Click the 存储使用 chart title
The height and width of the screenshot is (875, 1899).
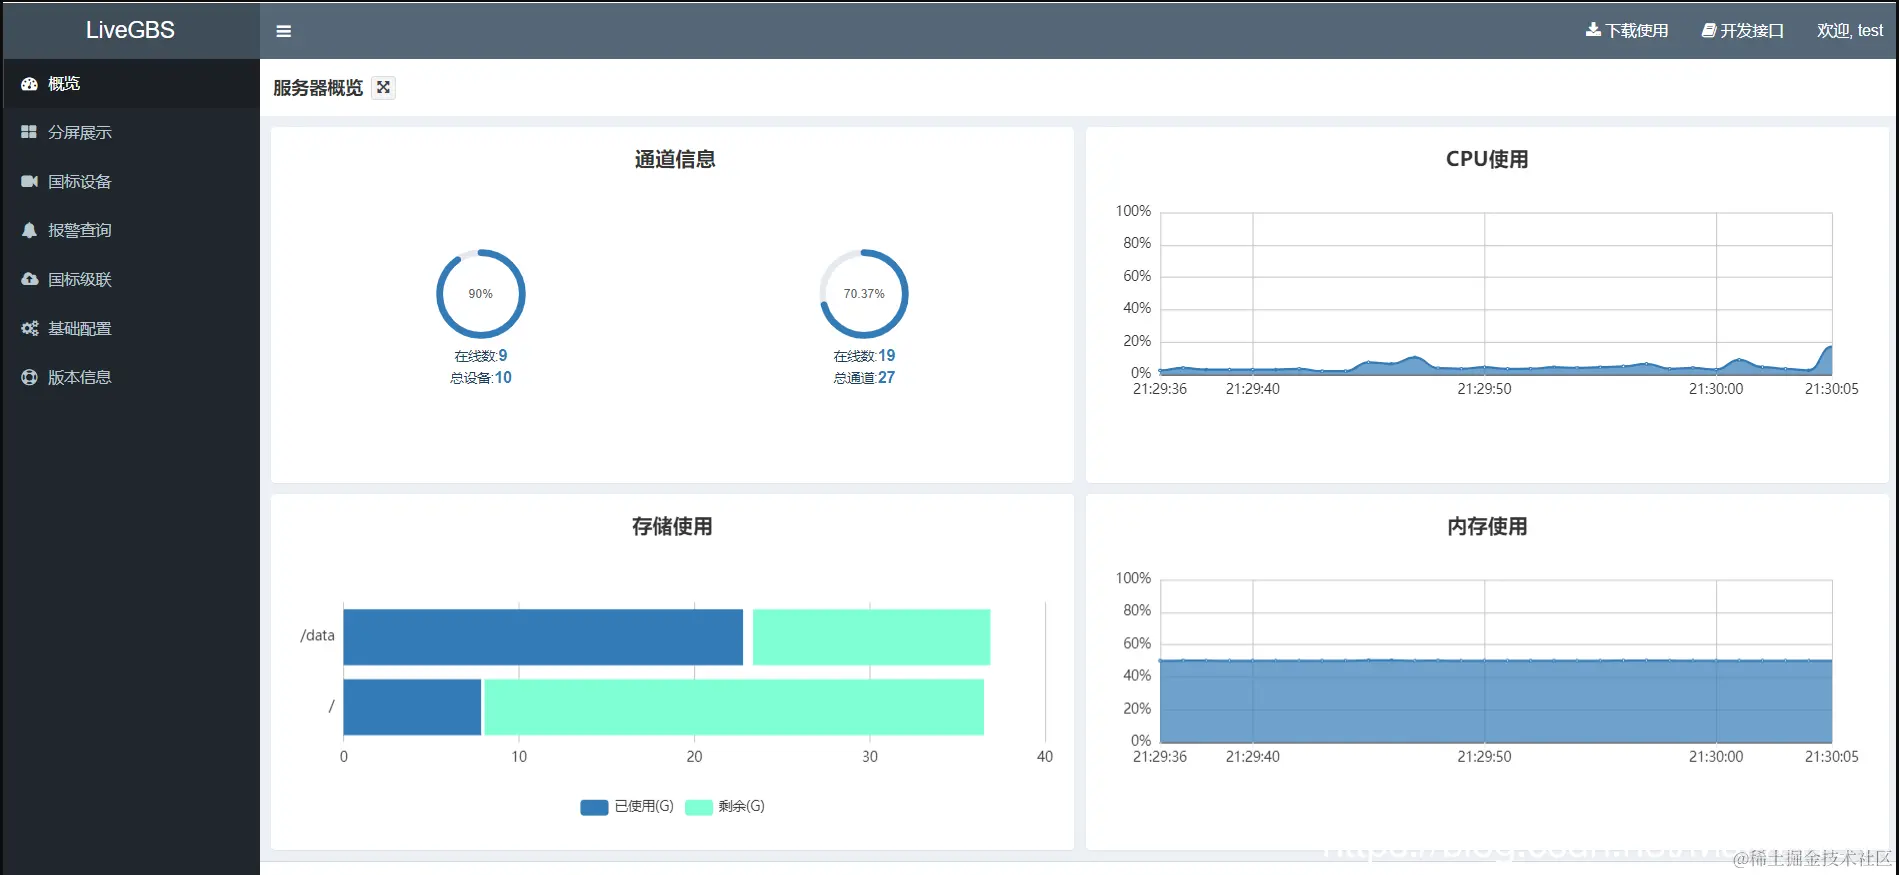672,526
